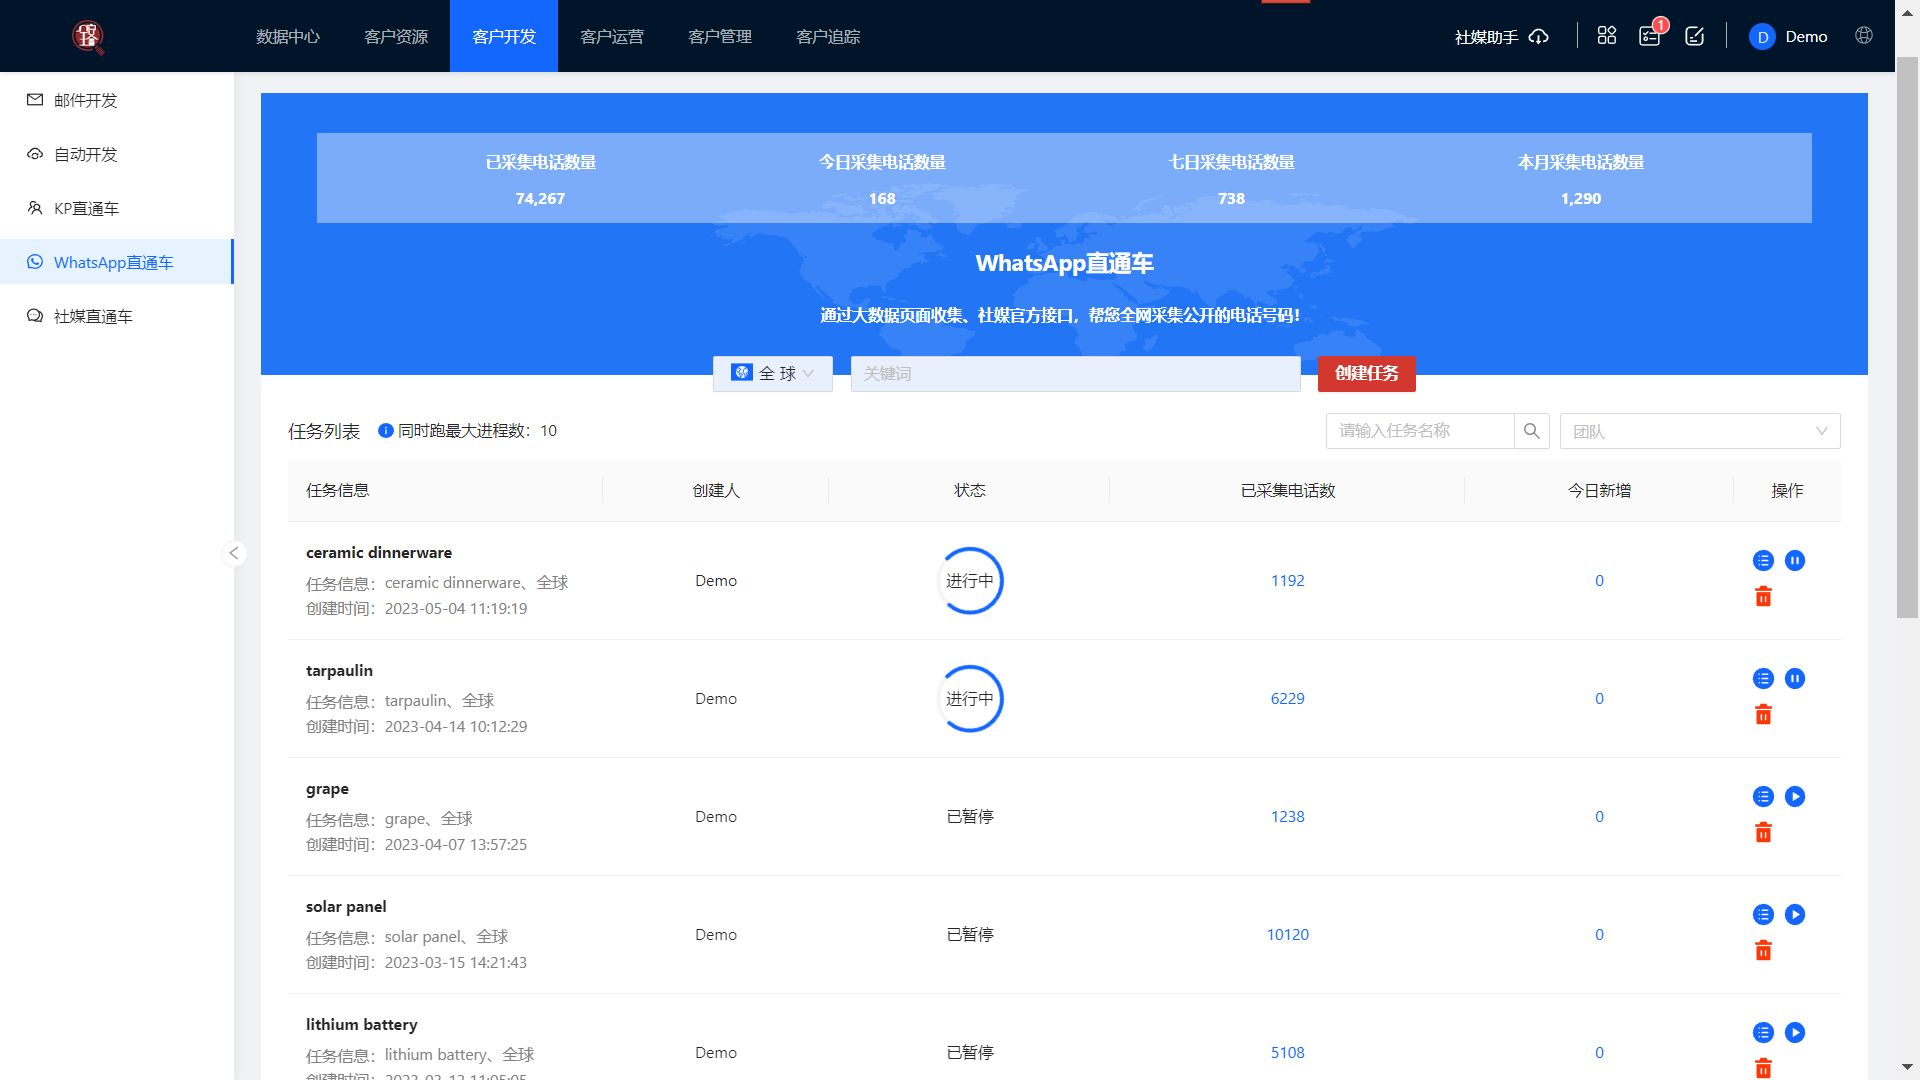The width and height of the screenshot is (1920, 1080).
Task: Click the 已暂停 status of grape task
Action: click(x=970, y=817)
